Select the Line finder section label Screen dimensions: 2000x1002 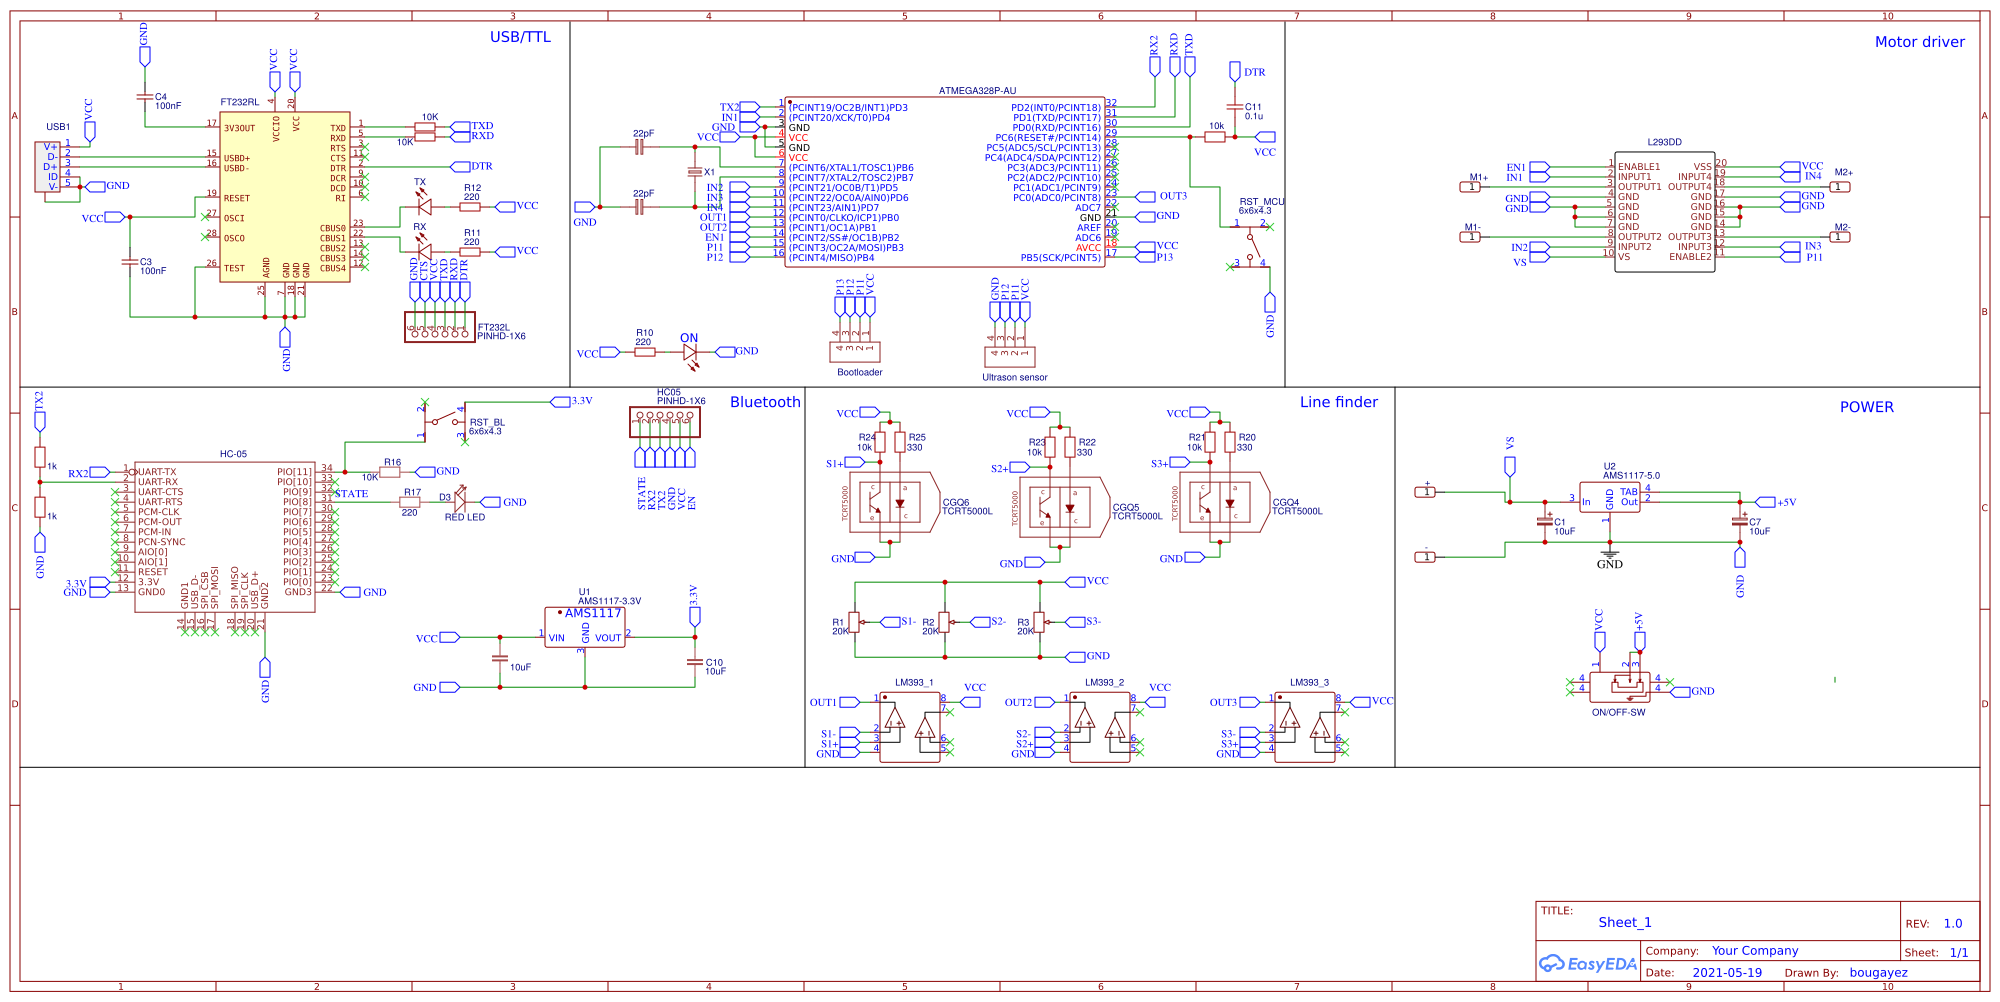point(1338,402)
